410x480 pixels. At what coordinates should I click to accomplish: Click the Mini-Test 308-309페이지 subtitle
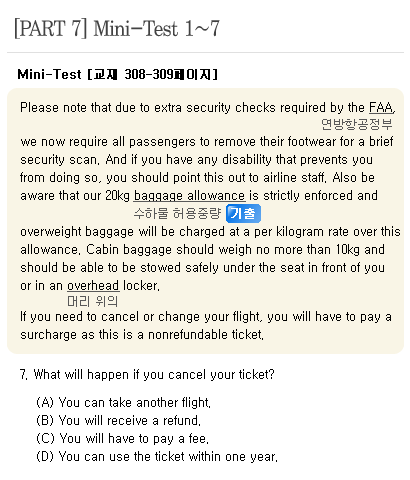[117, 74]
